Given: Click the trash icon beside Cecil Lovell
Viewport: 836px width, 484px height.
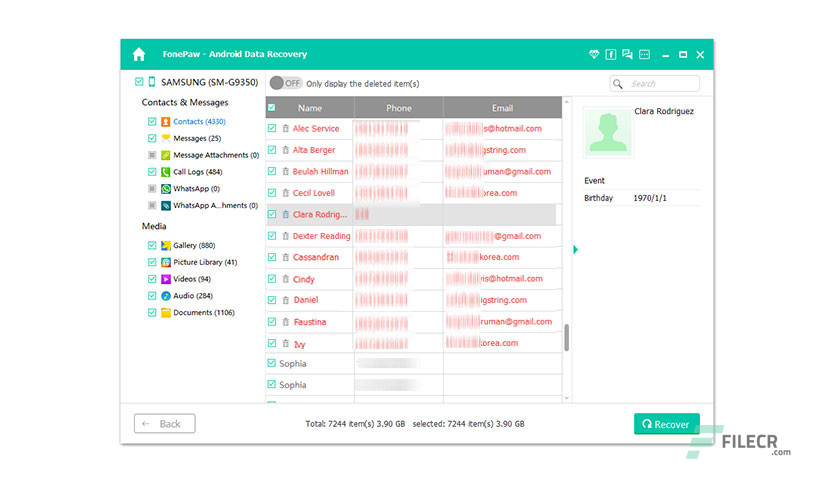Looking at the screenshot, I should coord(286,192).
